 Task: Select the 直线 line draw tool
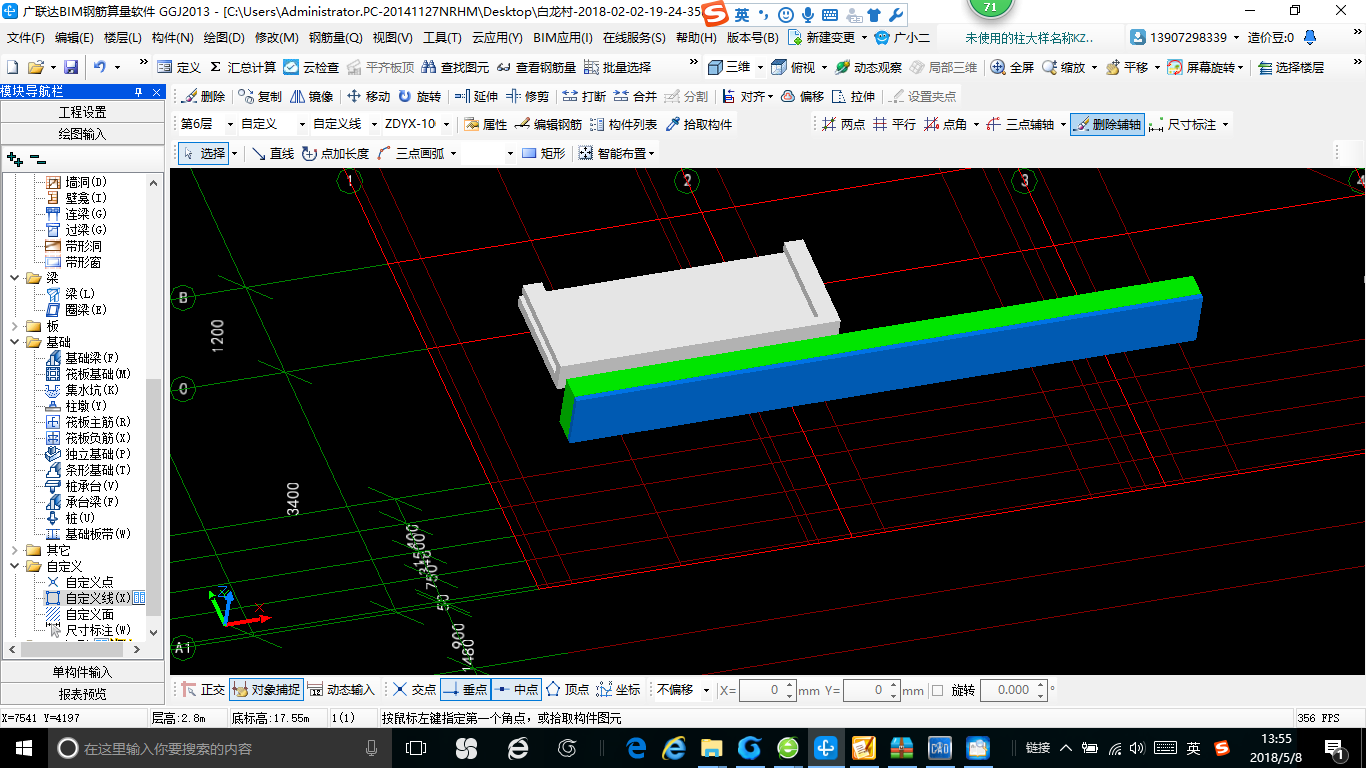(273, 154)
